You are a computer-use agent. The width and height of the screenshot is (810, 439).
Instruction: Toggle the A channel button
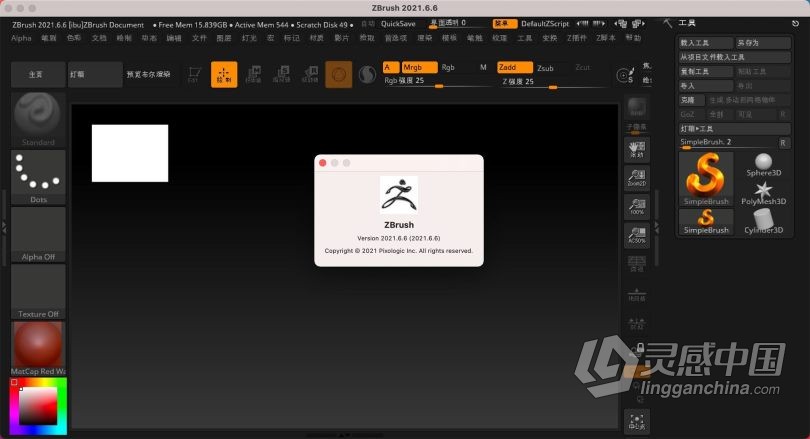pos(391,67)
